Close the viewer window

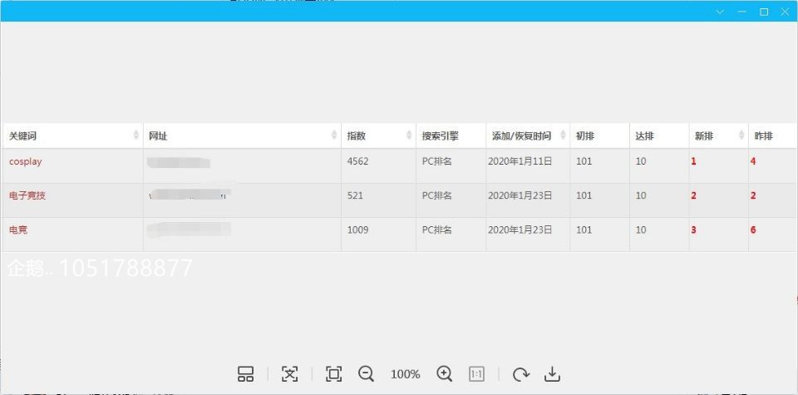point(785,12)
